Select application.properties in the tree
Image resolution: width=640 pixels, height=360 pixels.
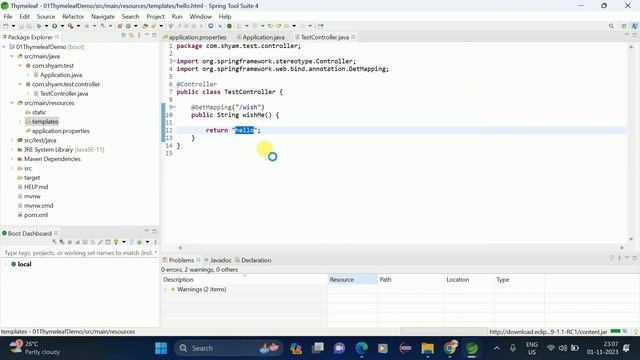[x=60, y=131]
